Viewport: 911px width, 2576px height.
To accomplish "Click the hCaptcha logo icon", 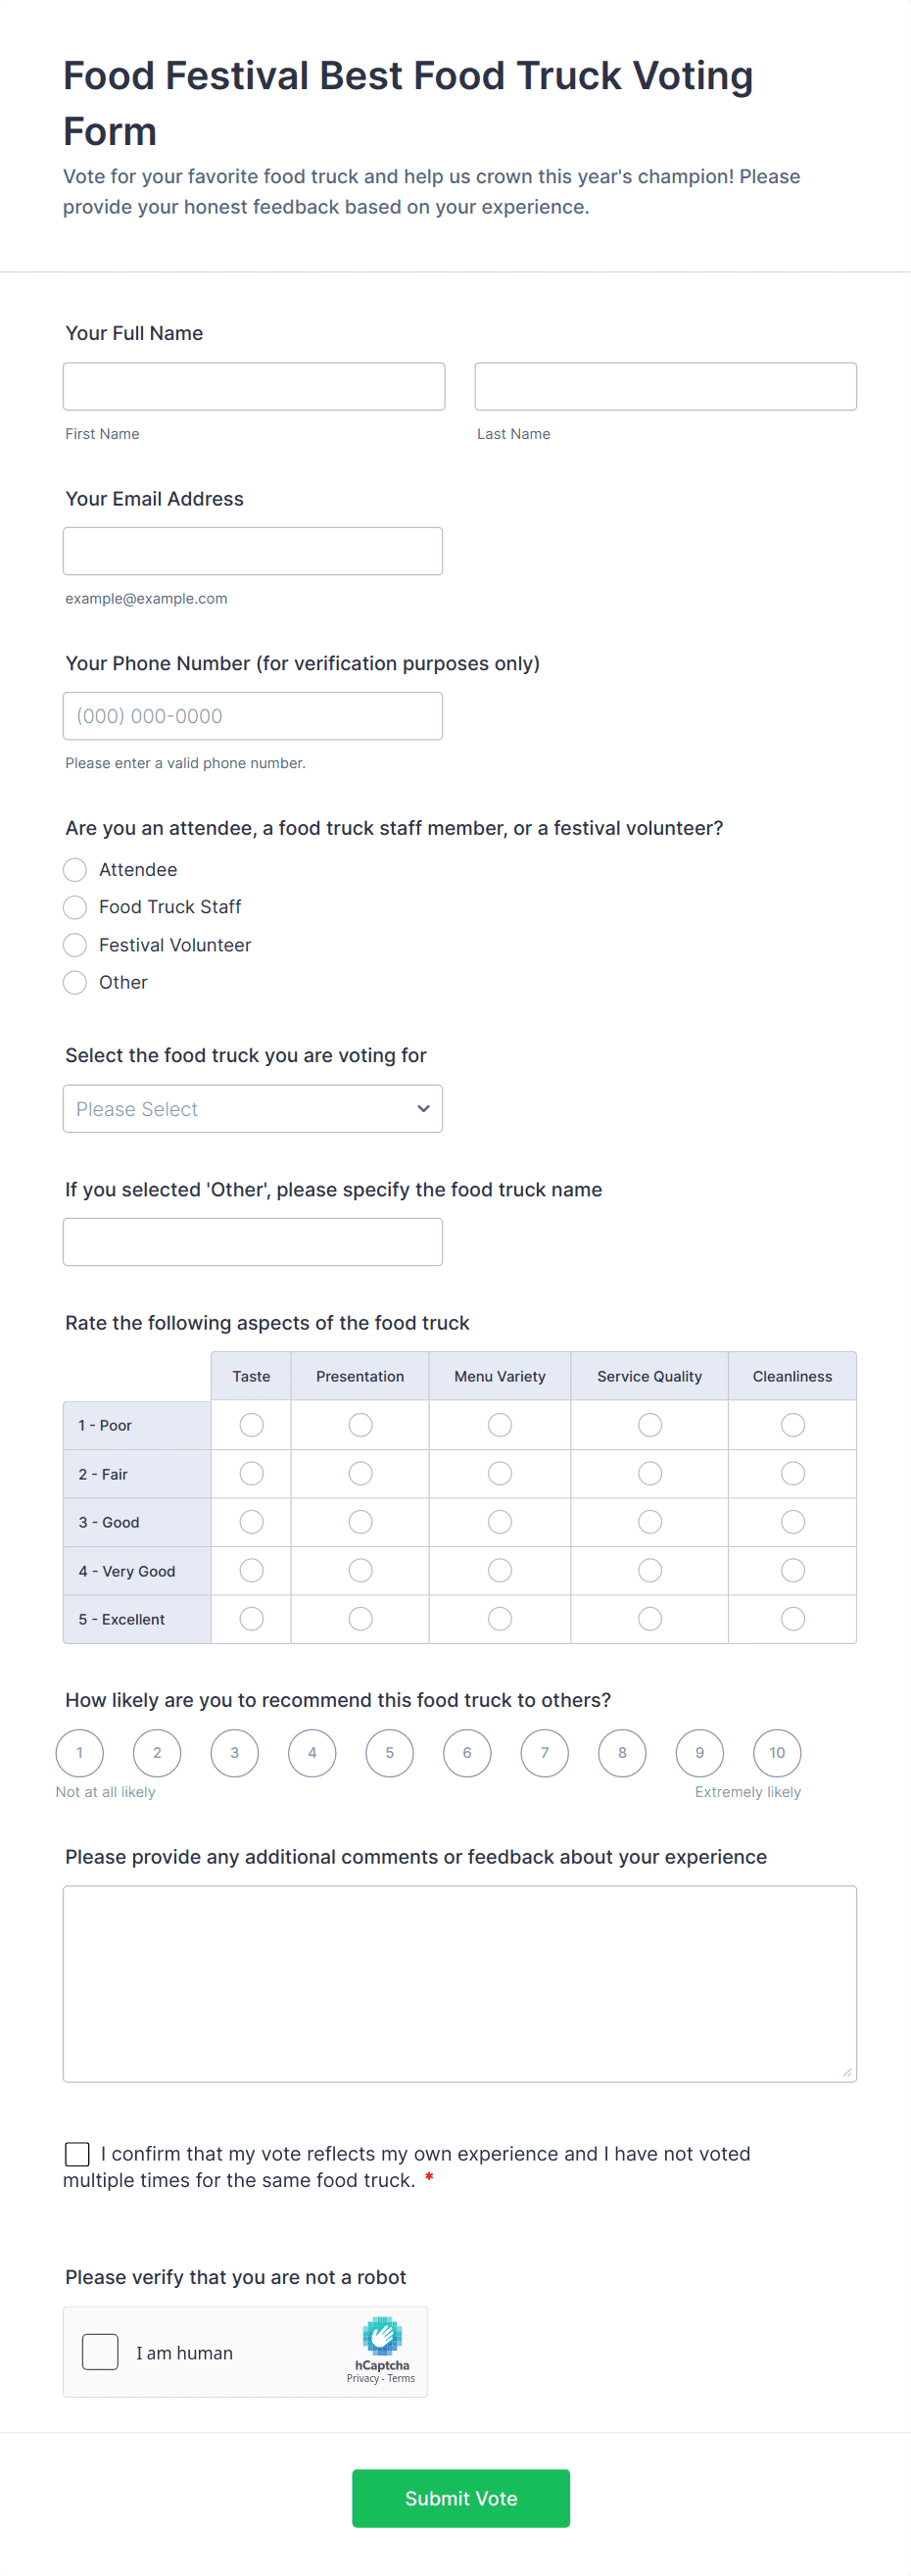I will [x=382, y=2335].
